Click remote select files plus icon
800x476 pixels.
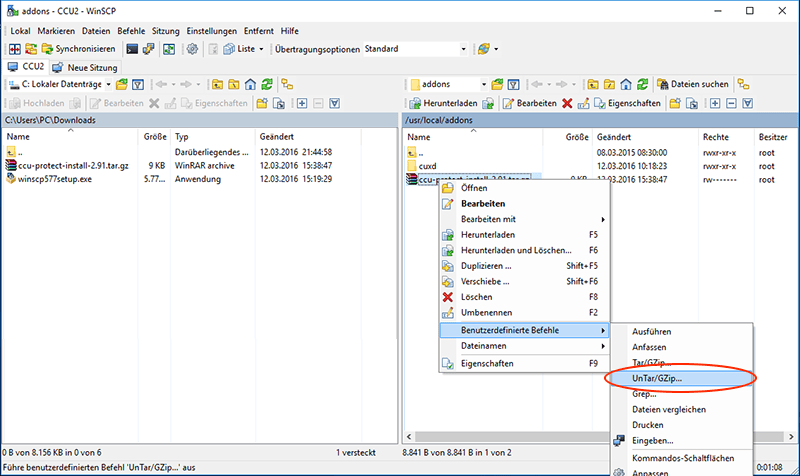[715, 103]
